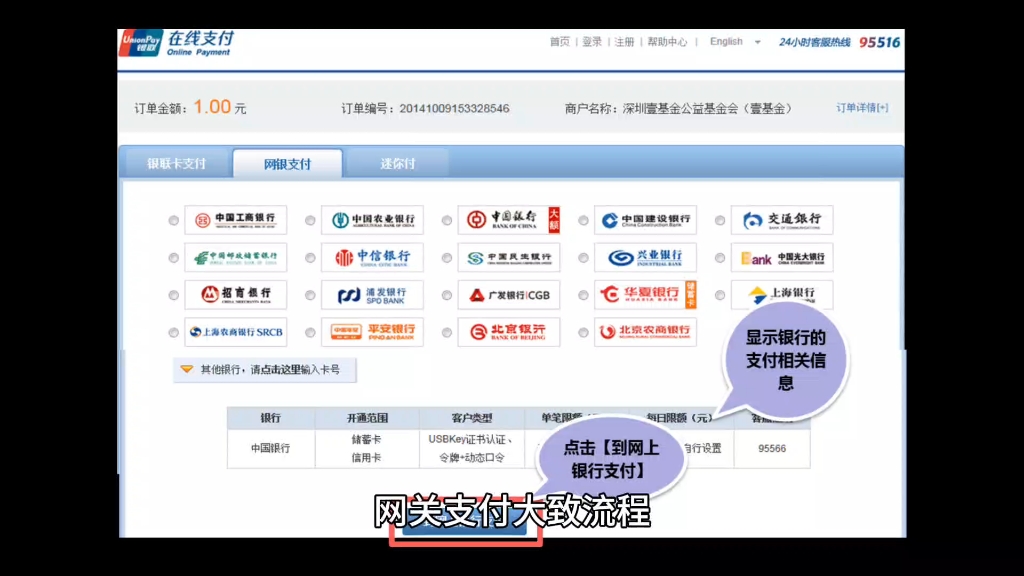Screen dimensions: 1024x576
Task: Select the 平安银行 bank logo
Action: (x=372, y=332)
